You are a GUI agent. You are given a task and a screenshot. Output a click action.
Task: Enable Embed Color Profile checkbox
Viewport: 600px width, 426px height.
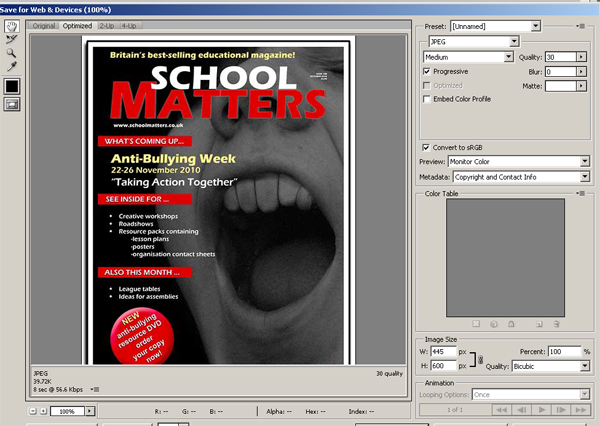[427, 99]
